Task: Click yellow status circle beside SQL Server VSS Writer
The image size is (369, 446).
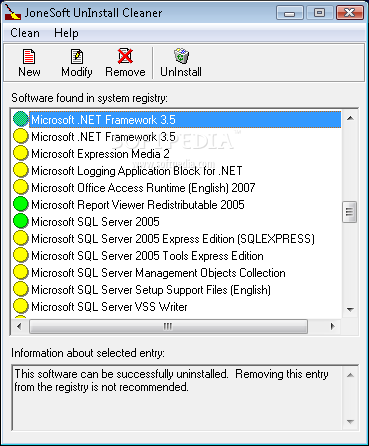Action: coord(21,306)
